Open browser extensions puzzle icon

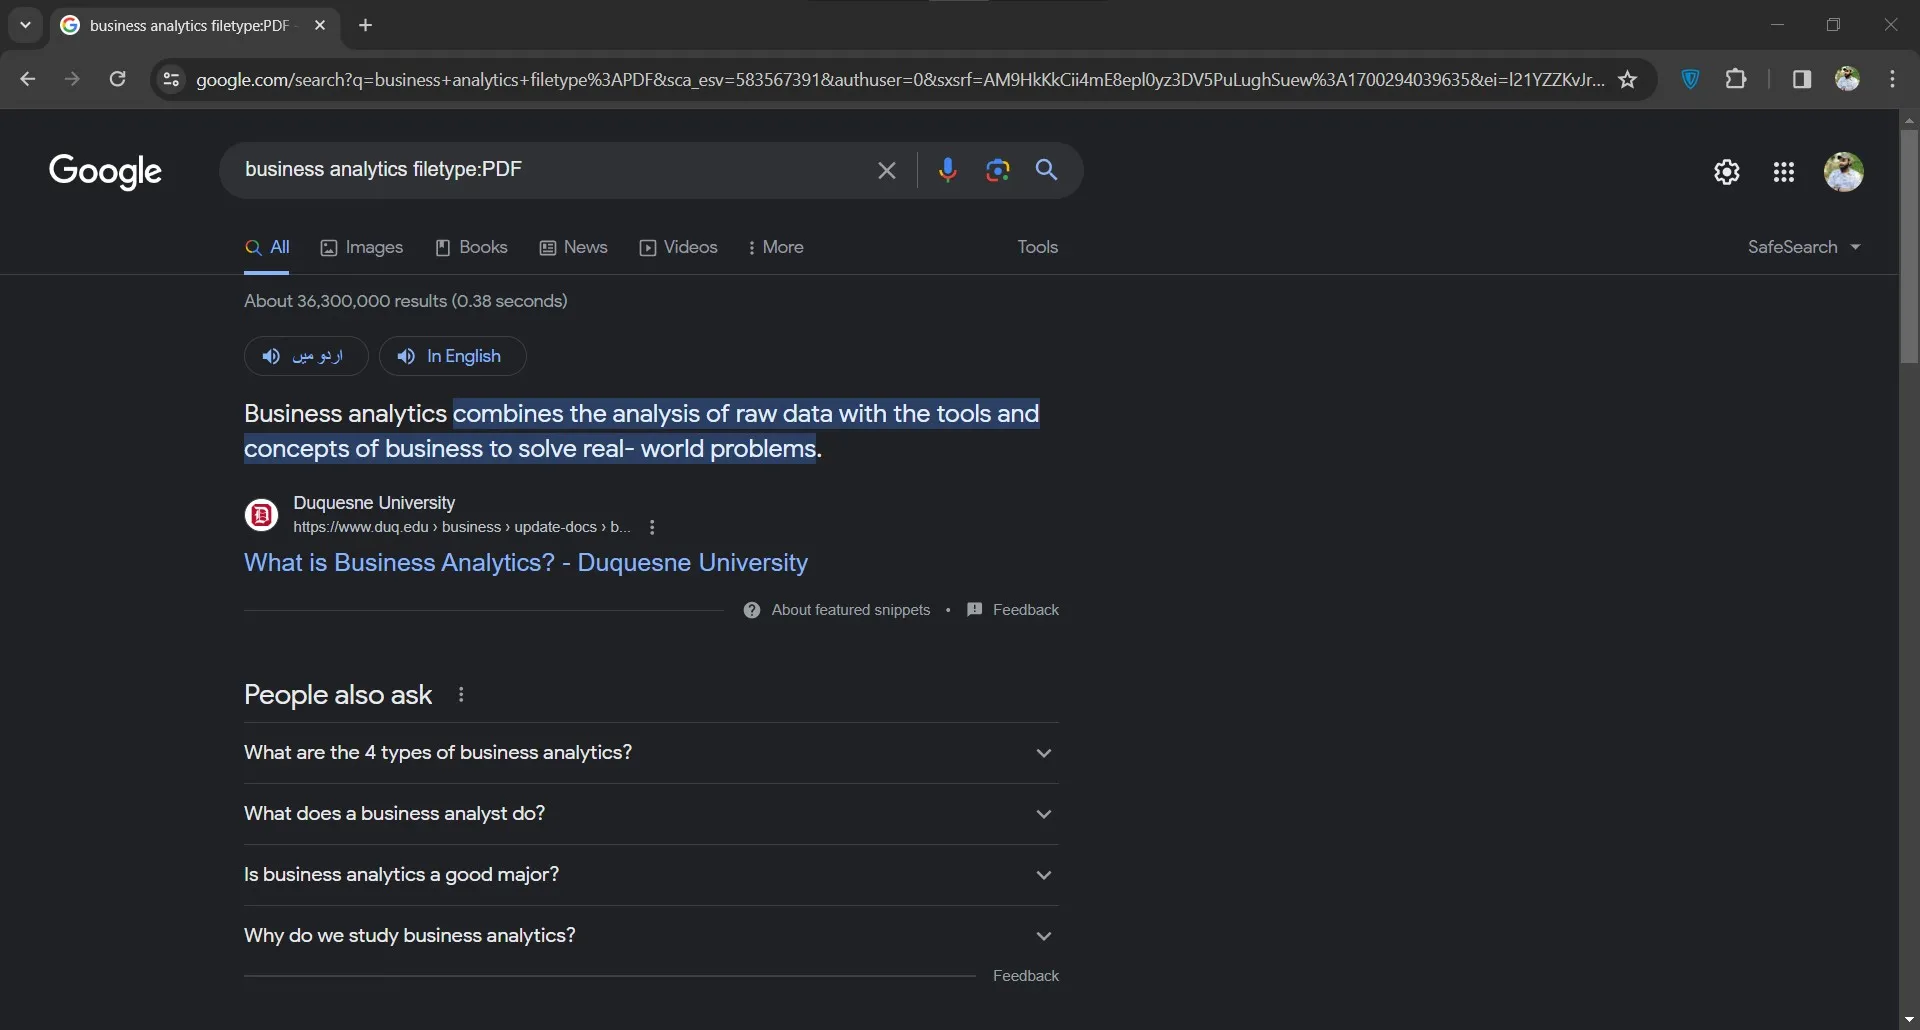tap(1737, 79)
